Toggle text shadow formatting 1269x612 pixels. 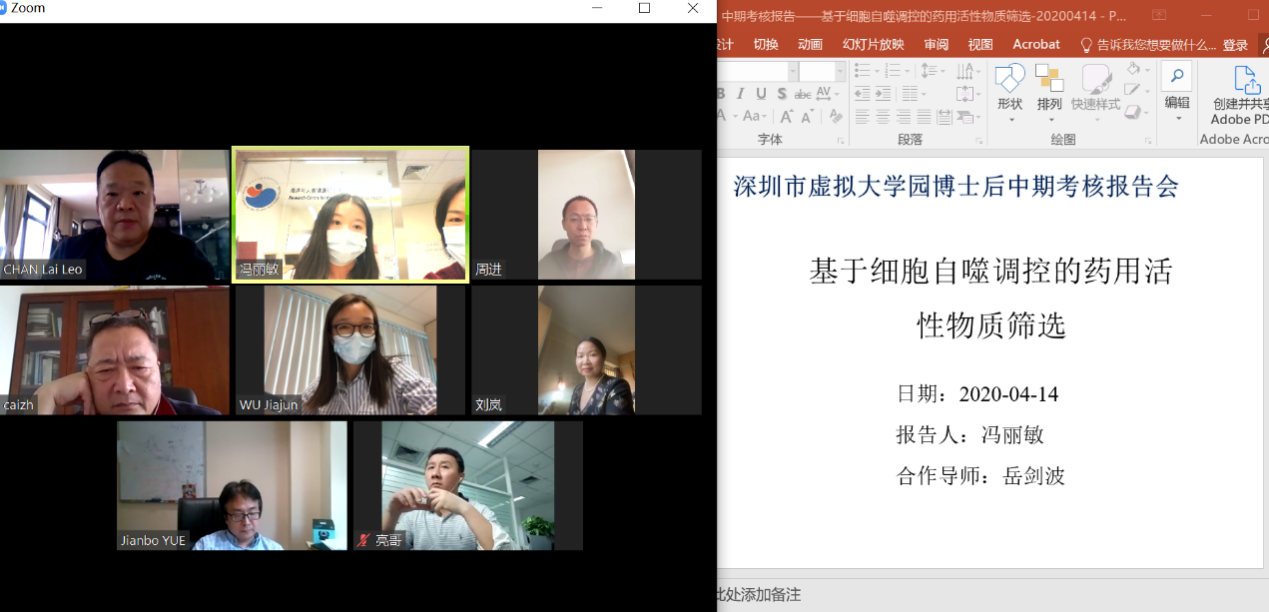781,94
